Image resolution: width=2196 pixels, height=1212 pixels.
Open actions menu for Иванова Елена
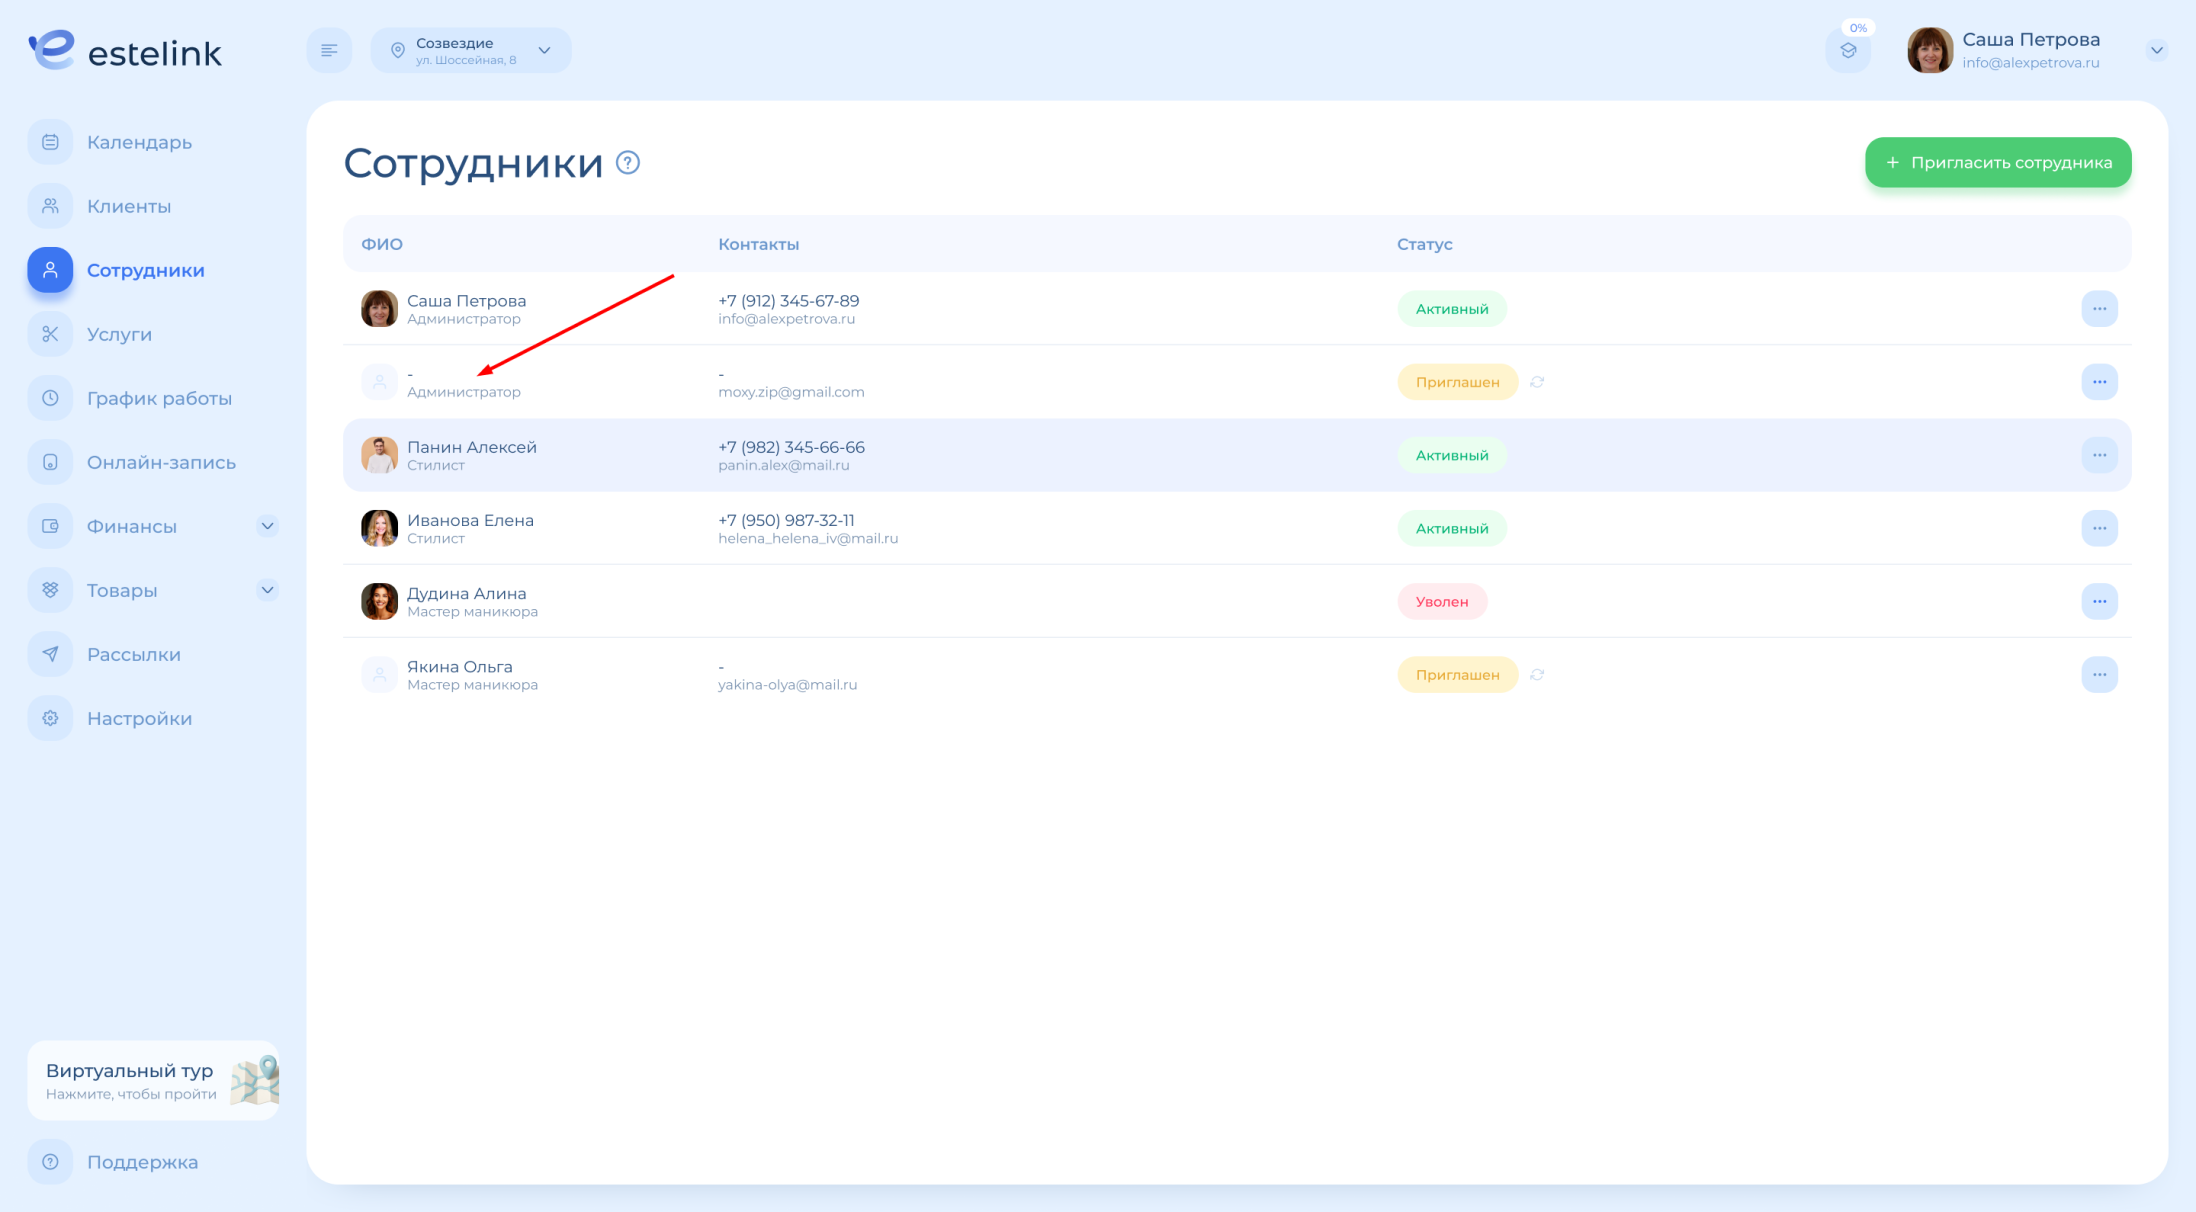coord(2099,528)
